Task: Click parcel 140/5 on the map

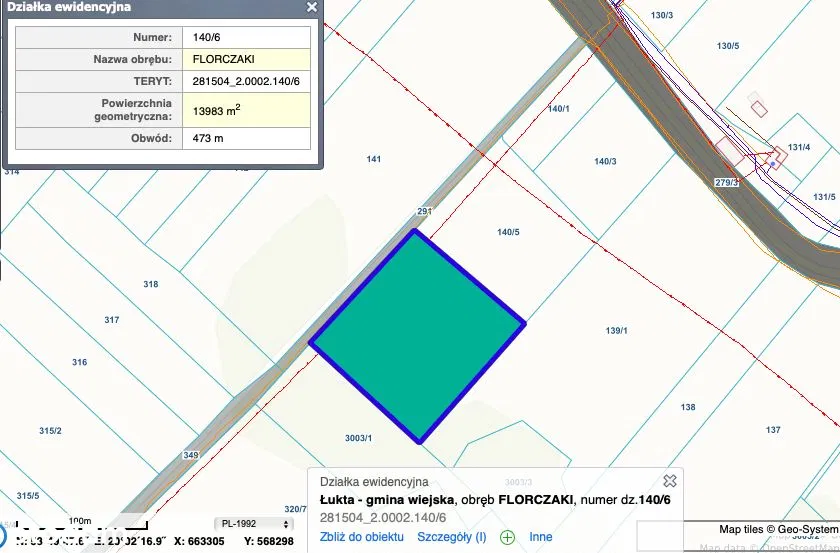Action: pyautogui.click(x=508, y=232)
